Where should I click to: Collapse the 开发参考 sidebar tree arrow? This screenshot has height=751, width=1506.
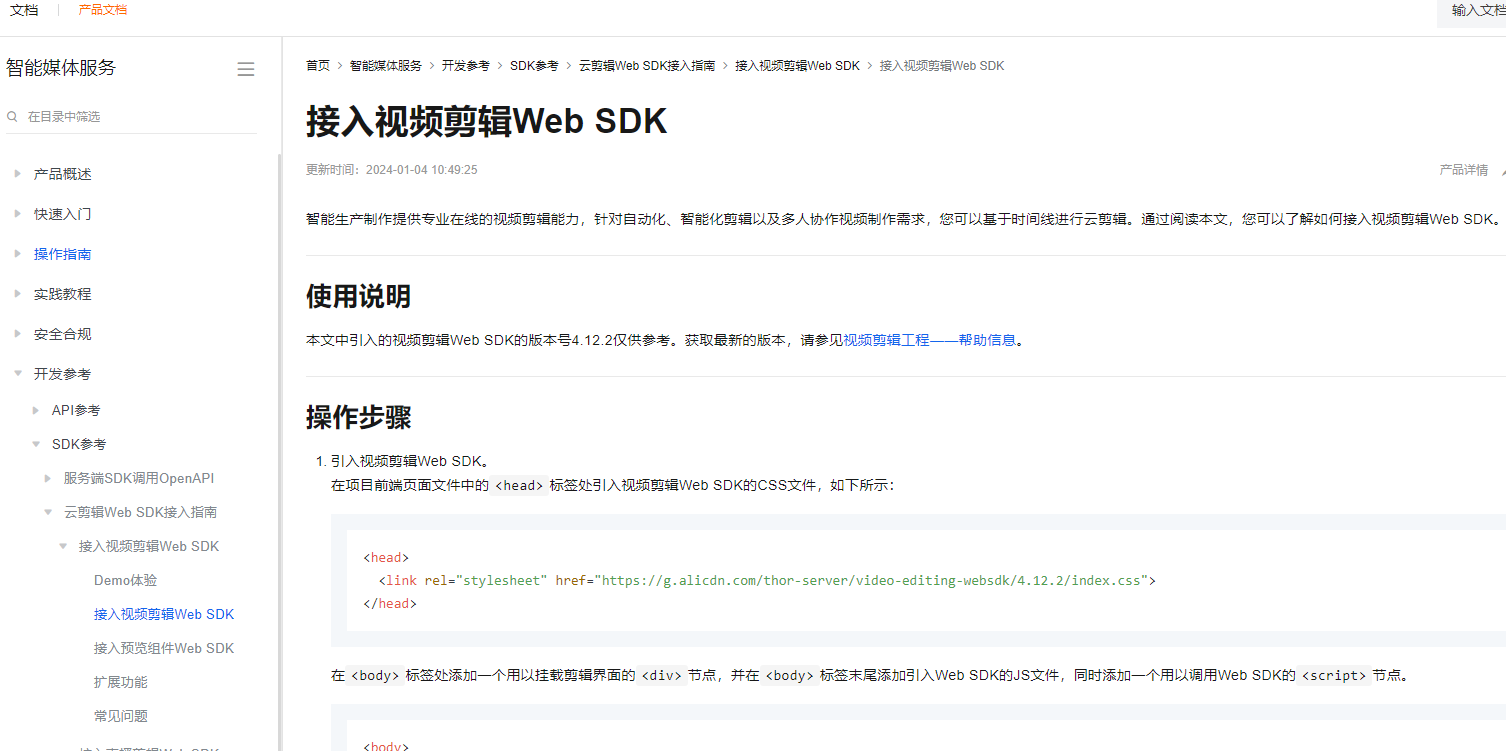(18, 374)
